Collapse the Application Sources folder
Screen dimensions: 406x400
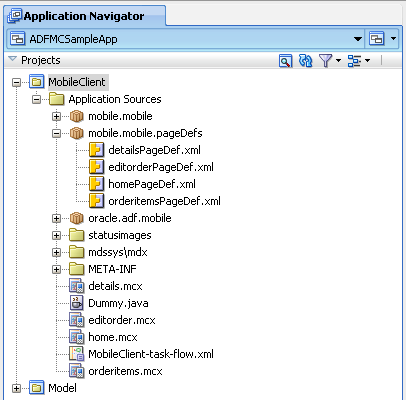tap(36, 99)
